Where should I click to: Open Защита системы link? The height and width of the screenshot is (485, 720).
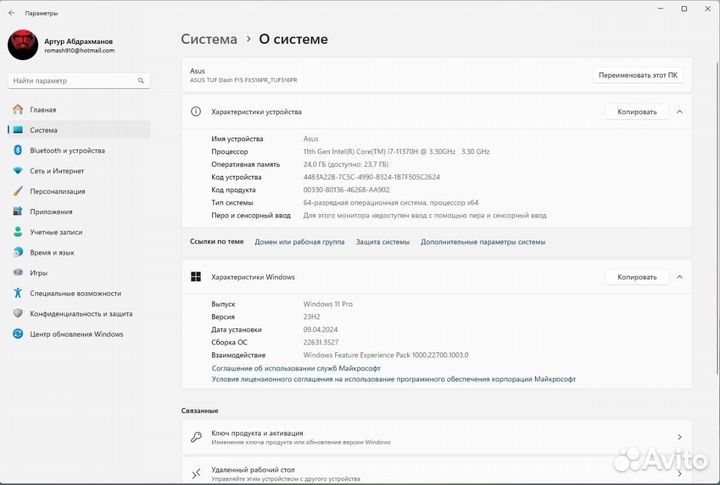(382, 242)
